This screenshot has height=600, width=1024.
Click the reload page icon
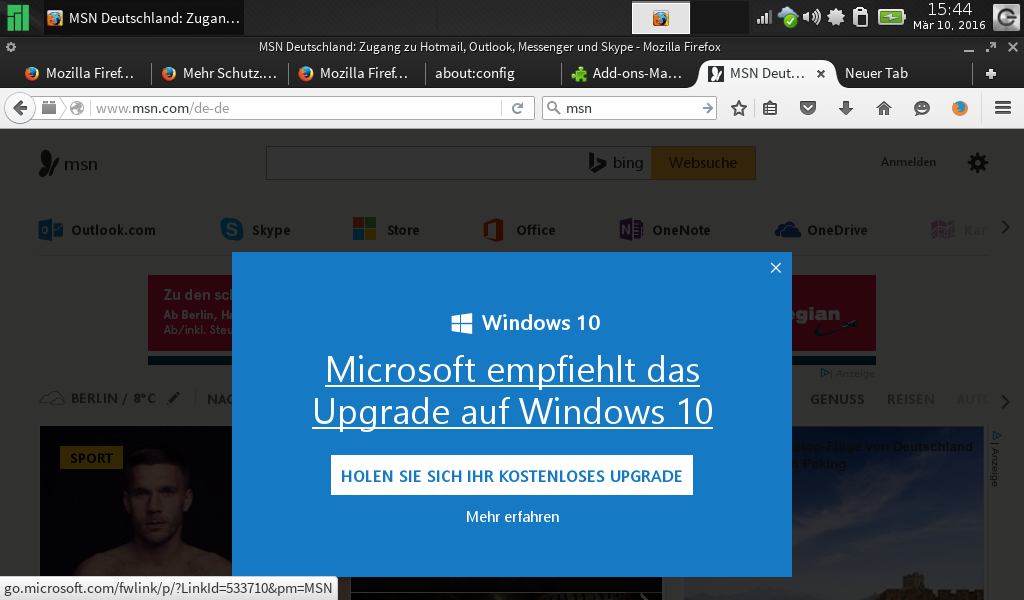[517, 108]
